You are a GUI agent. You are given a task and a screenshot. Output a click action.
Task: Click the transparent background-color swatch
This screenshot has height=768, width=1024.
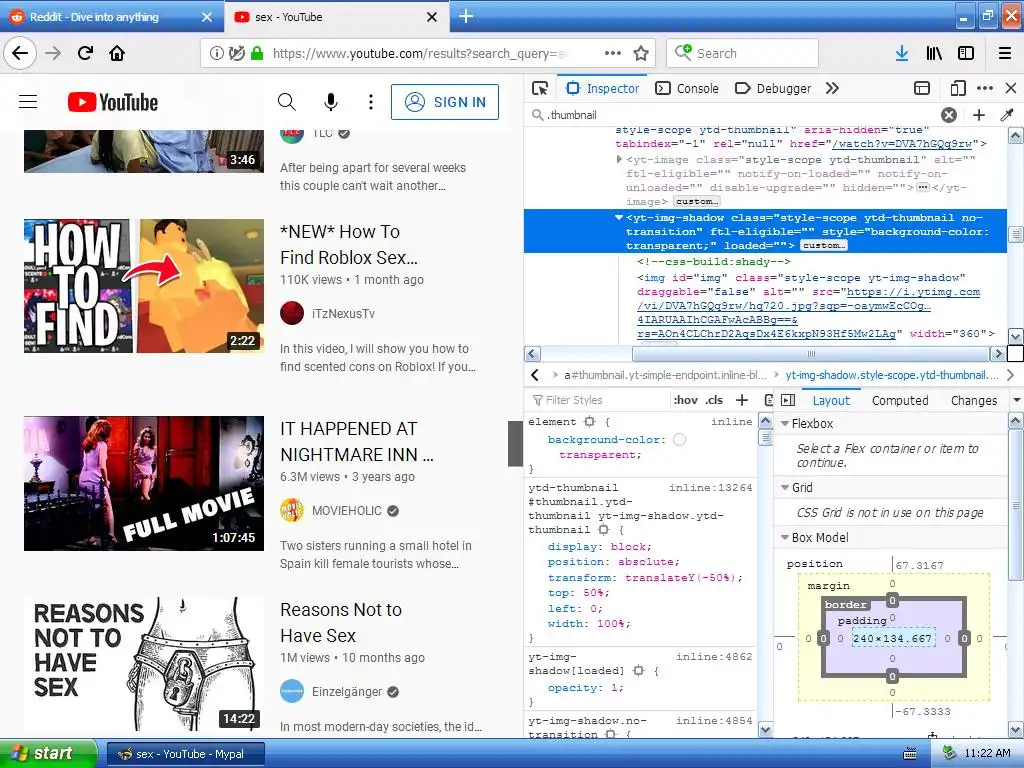point(679,440)
